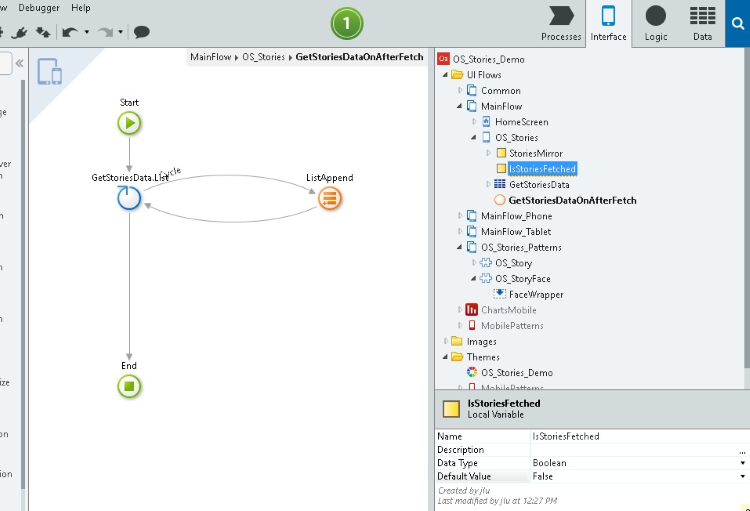Click the OS_Stories breadcrumb link
This screenshot has height=511, width=750.
pos(264,57)
